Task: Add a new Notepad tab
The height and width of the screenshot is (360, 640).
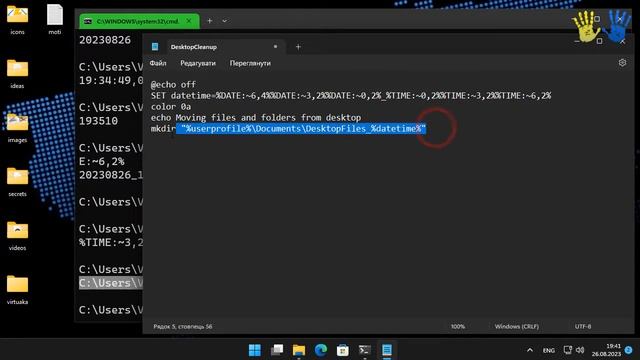Action: (x=298, y=47)
